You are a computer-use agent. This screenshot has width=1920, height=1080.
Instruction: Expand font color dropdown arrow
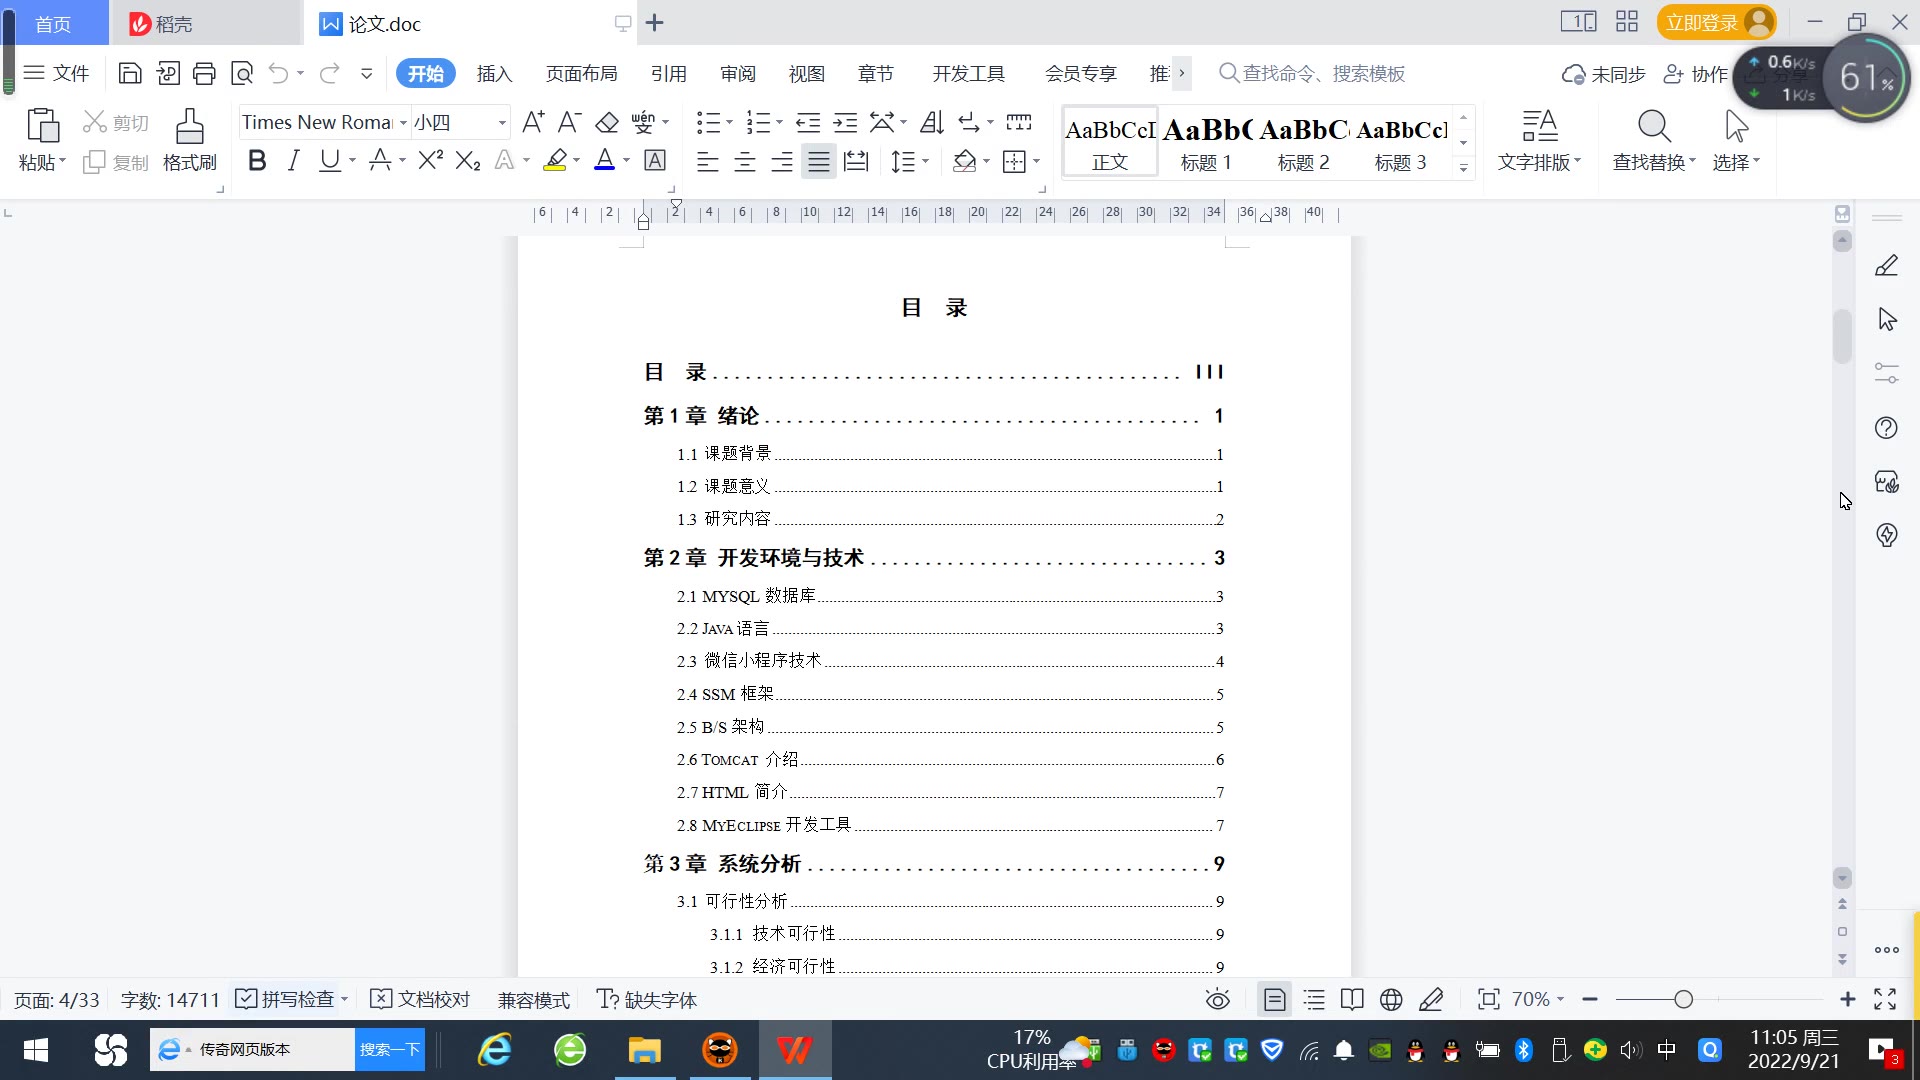[x=627, y=160]
